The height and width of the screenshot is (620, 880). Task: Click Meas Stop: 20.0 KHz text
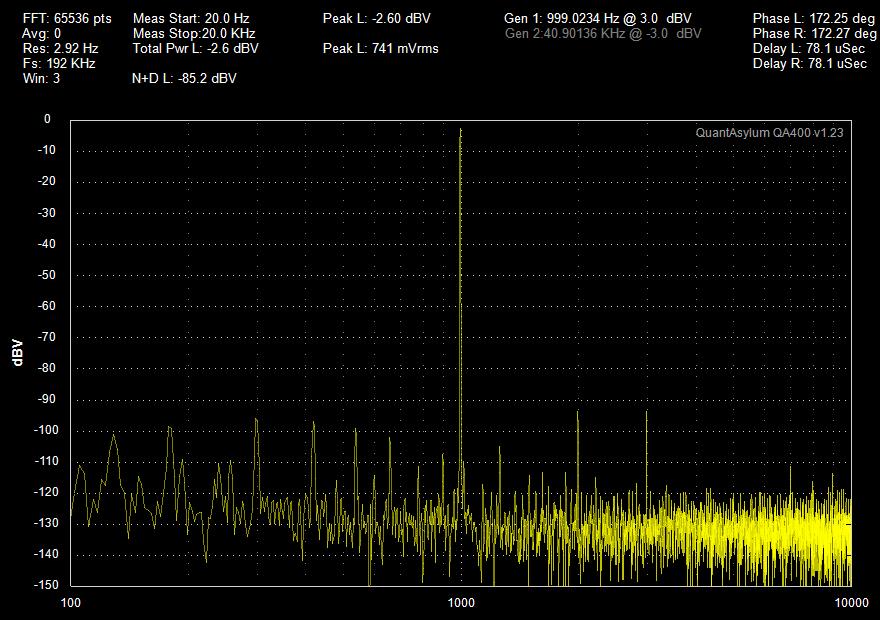pos(194,34)
